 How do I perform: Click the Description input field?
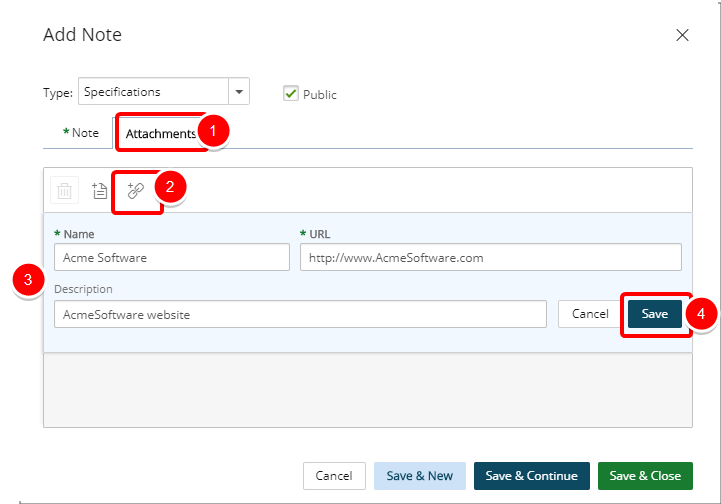tap(300, 314)
